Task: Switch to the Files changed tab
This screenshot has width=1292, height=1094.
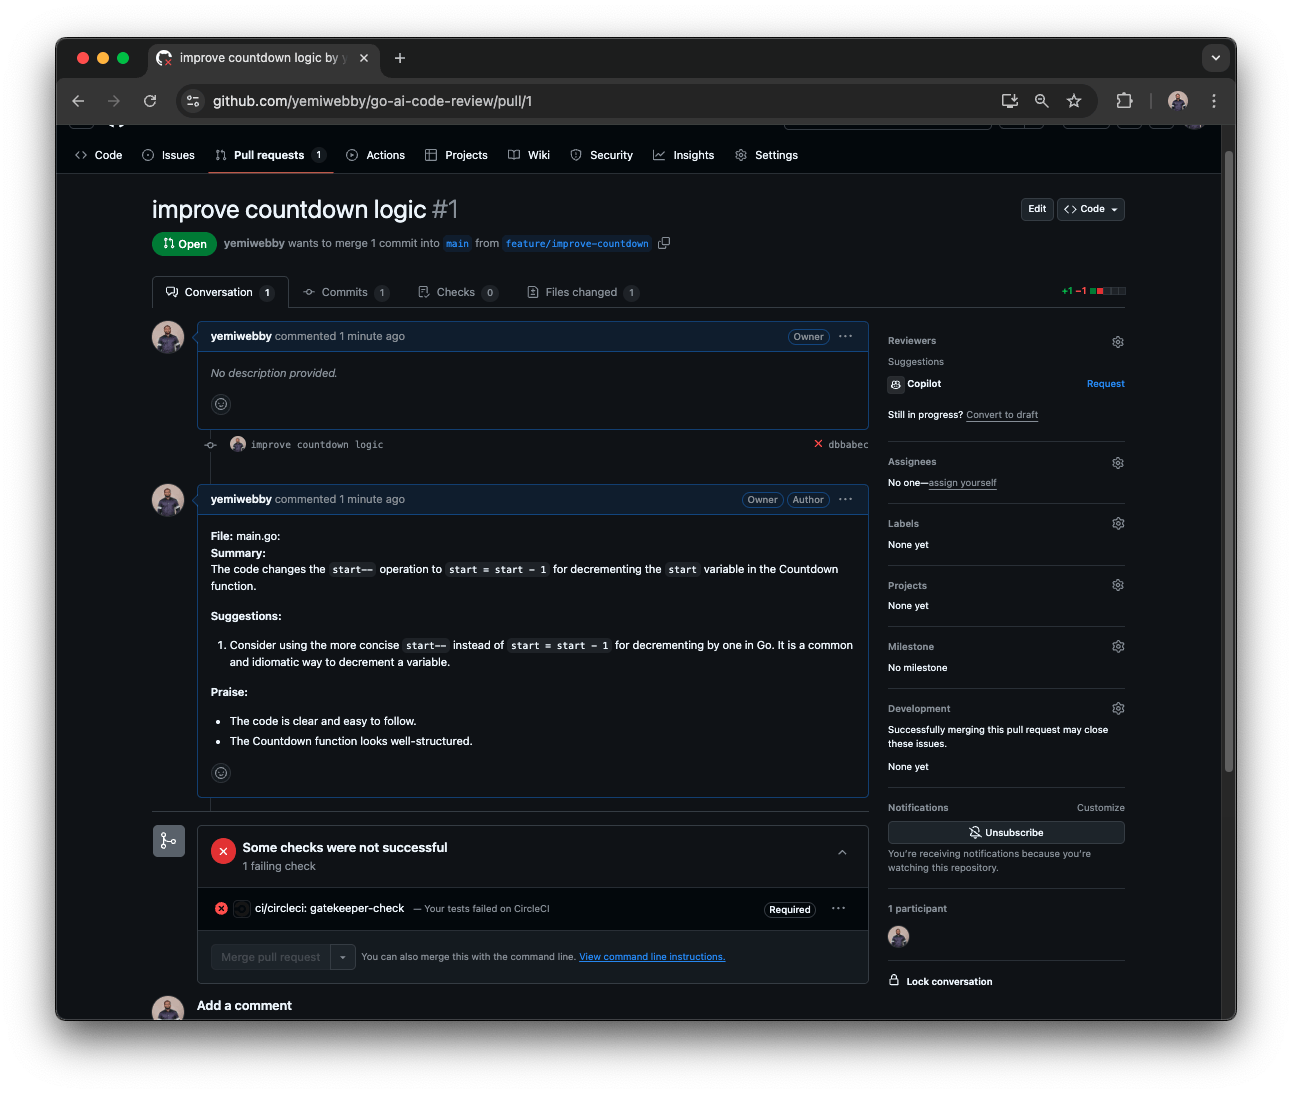Action: [x=582, y=292]
